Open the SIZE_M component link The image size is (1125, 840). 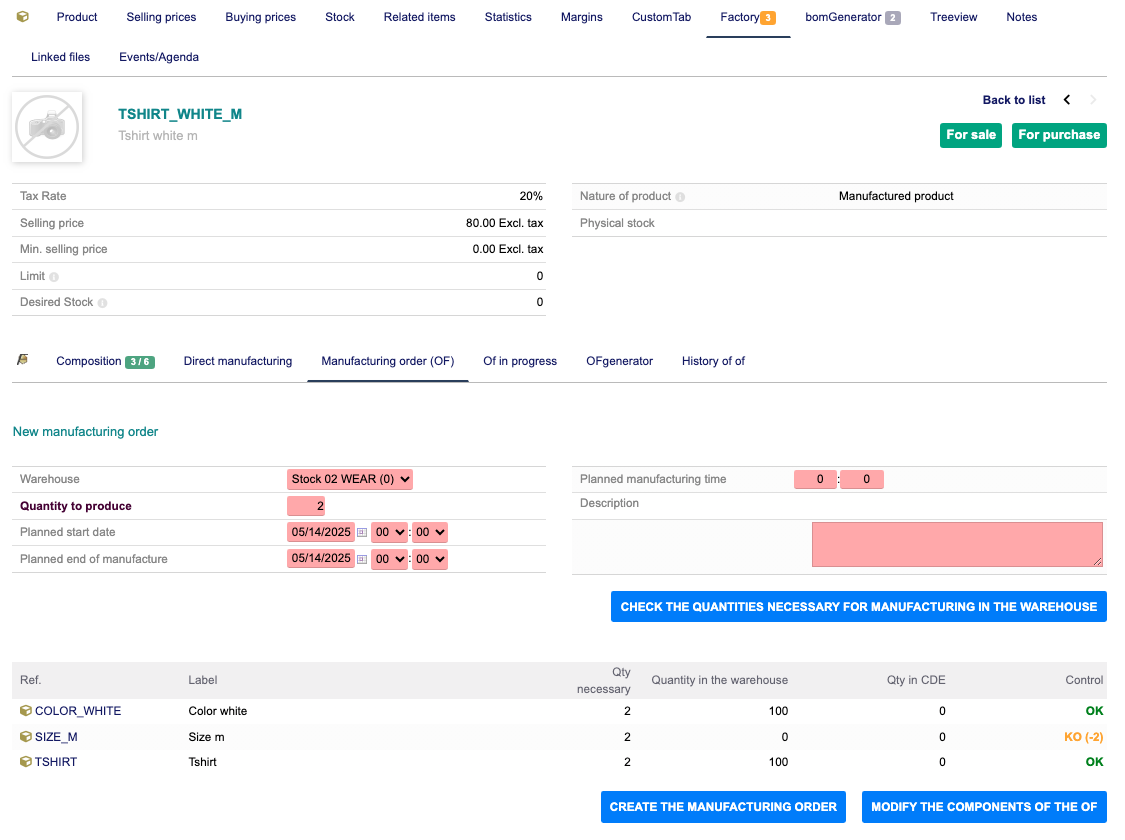(56, 737)
